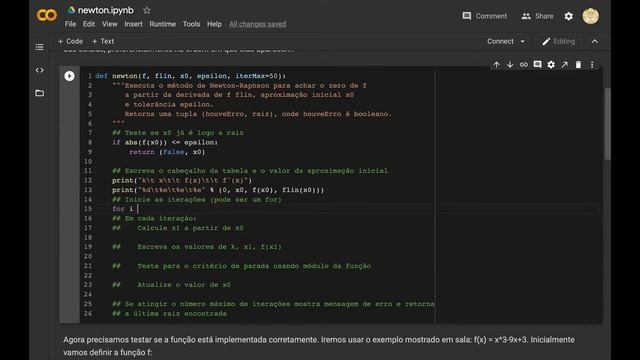Run the newton function code cell
The image size is (640, 360).
click(x=69, y=76)
